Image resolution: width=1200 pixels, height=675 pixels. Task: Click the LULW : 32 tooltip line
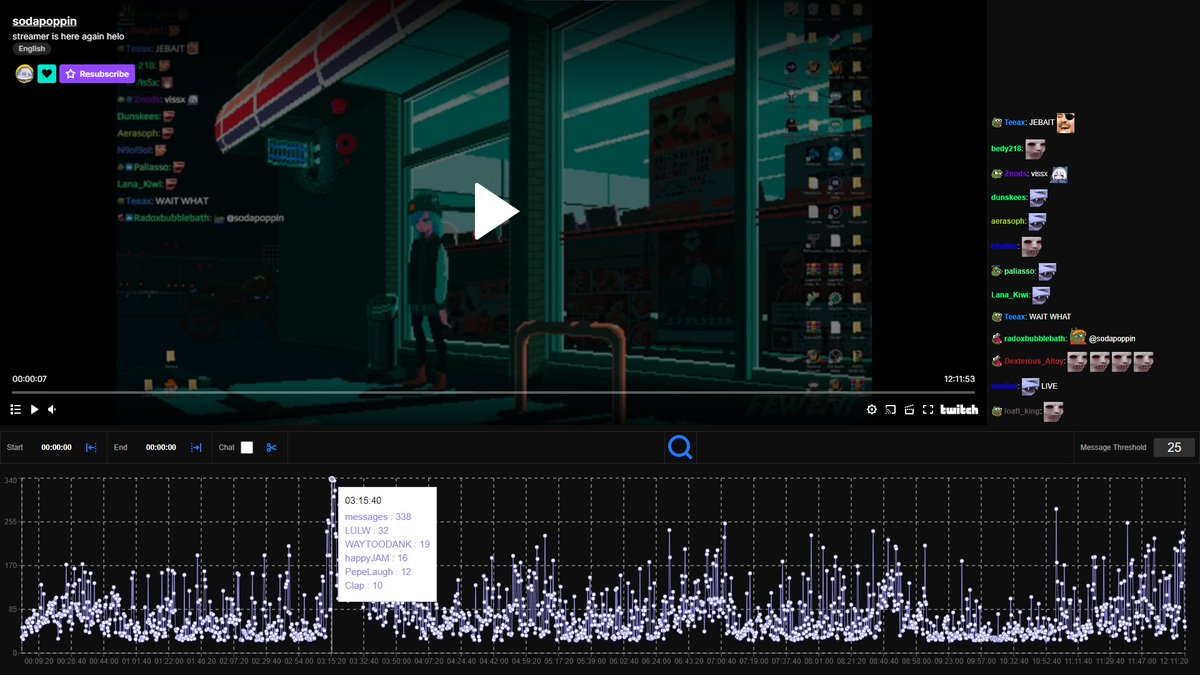pos(367,531)
